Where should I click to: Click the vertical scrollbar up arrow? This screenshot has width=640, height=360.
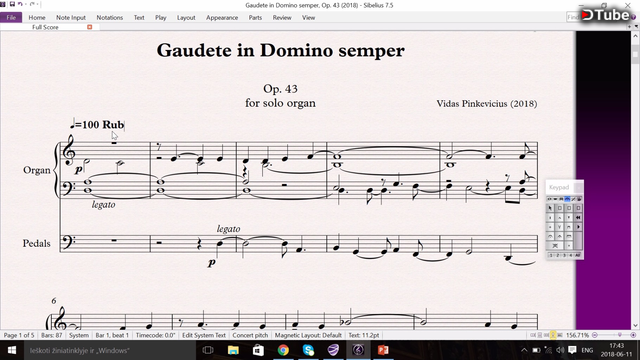635,36
